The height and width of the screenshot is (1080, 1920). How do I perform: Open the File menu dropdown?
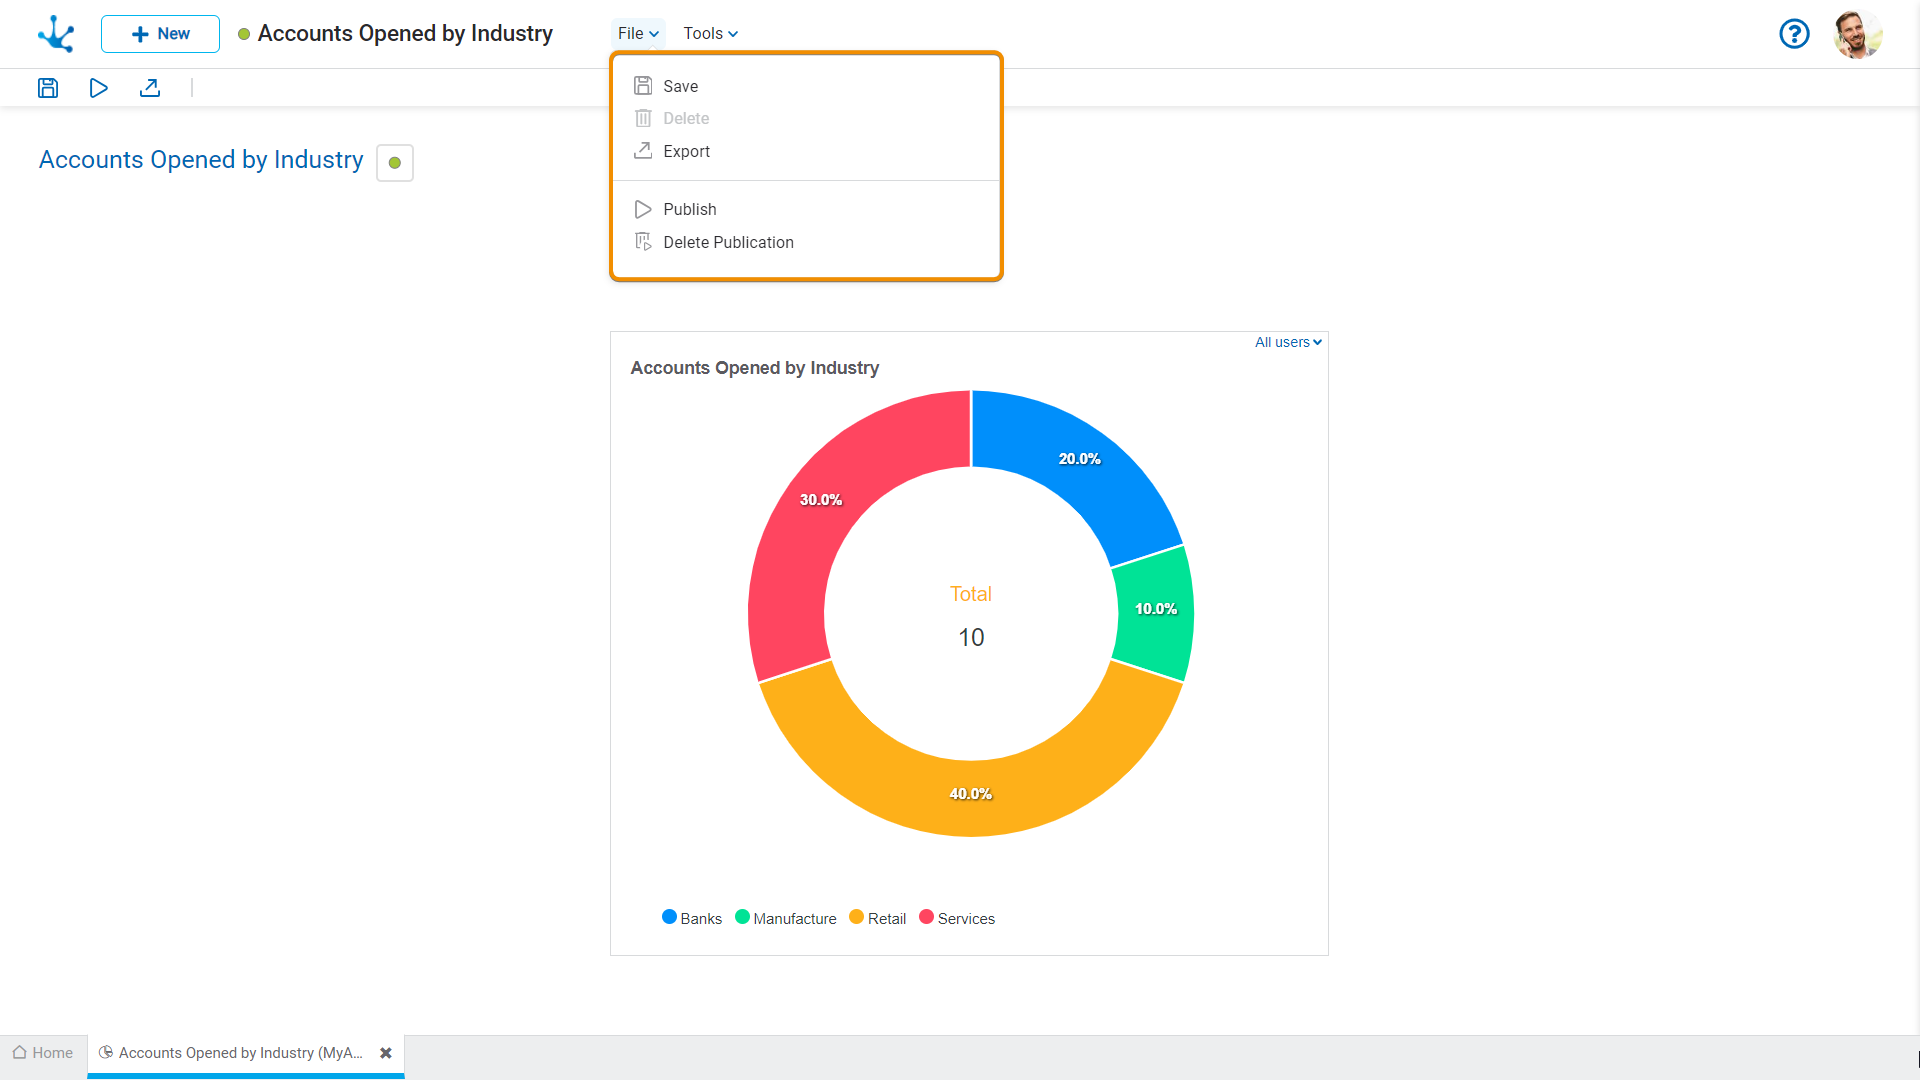pos(638,33)
